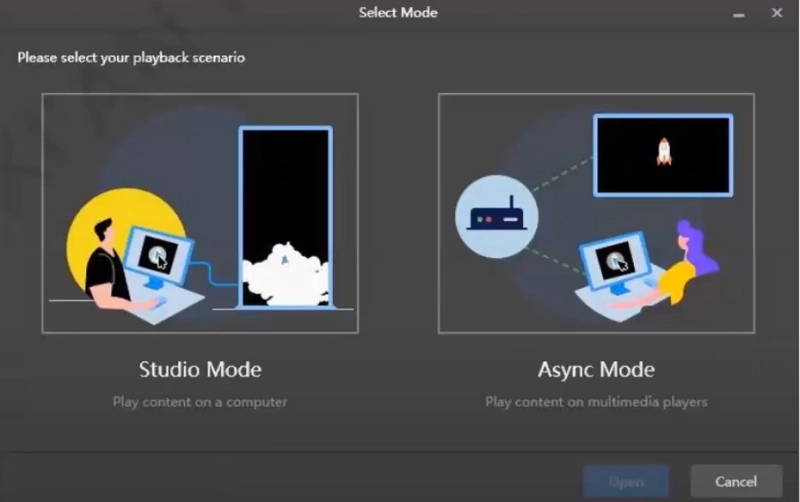The height and width of the screenshot is (502, 800).
Task: Click the router icon in Async Mode
Action: coord(496,217)
